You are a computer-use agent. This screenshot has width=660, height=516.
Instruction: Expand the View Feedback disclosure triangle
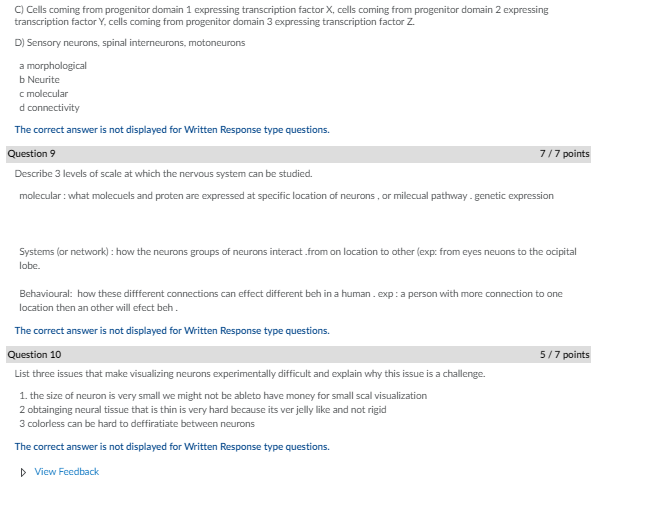pos(24,472)
